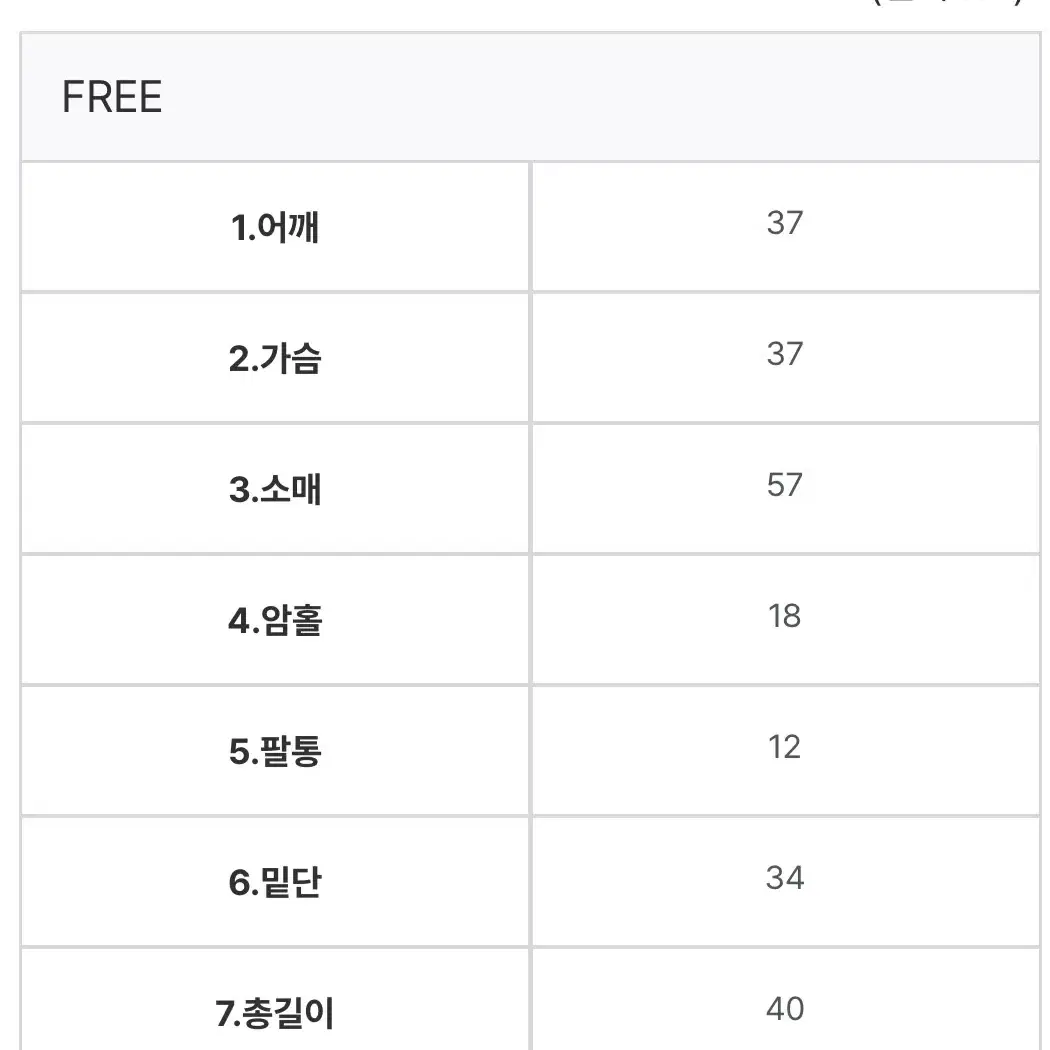
Task: Select the 3.소매 label cell
Action: 275,490
